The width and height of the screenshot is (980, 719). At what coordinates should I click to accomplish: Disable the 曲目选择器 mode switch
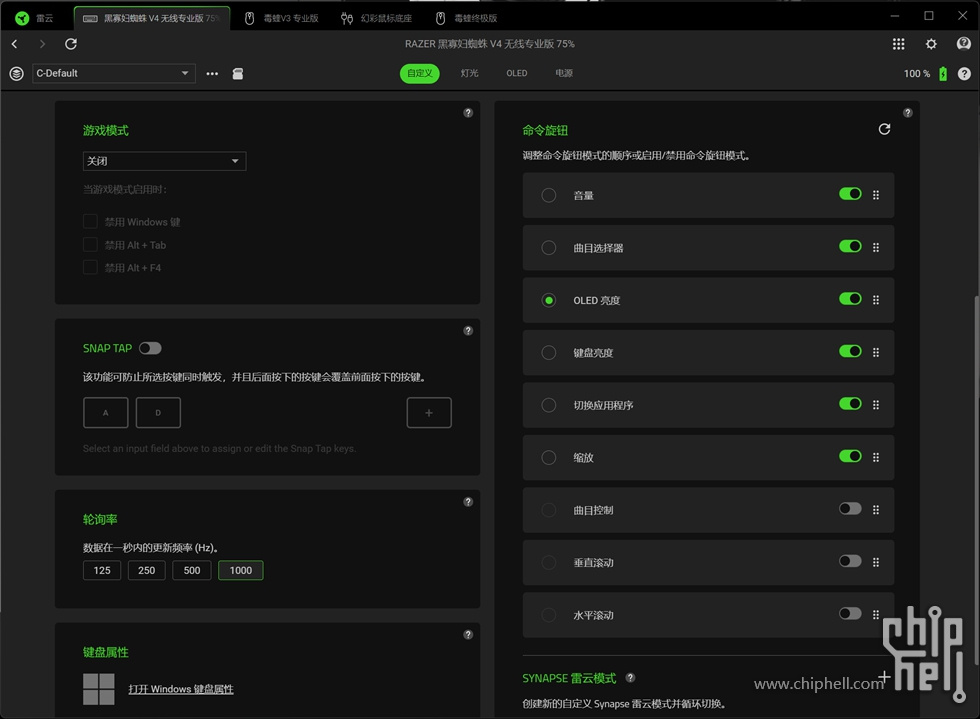click(850, 246)
